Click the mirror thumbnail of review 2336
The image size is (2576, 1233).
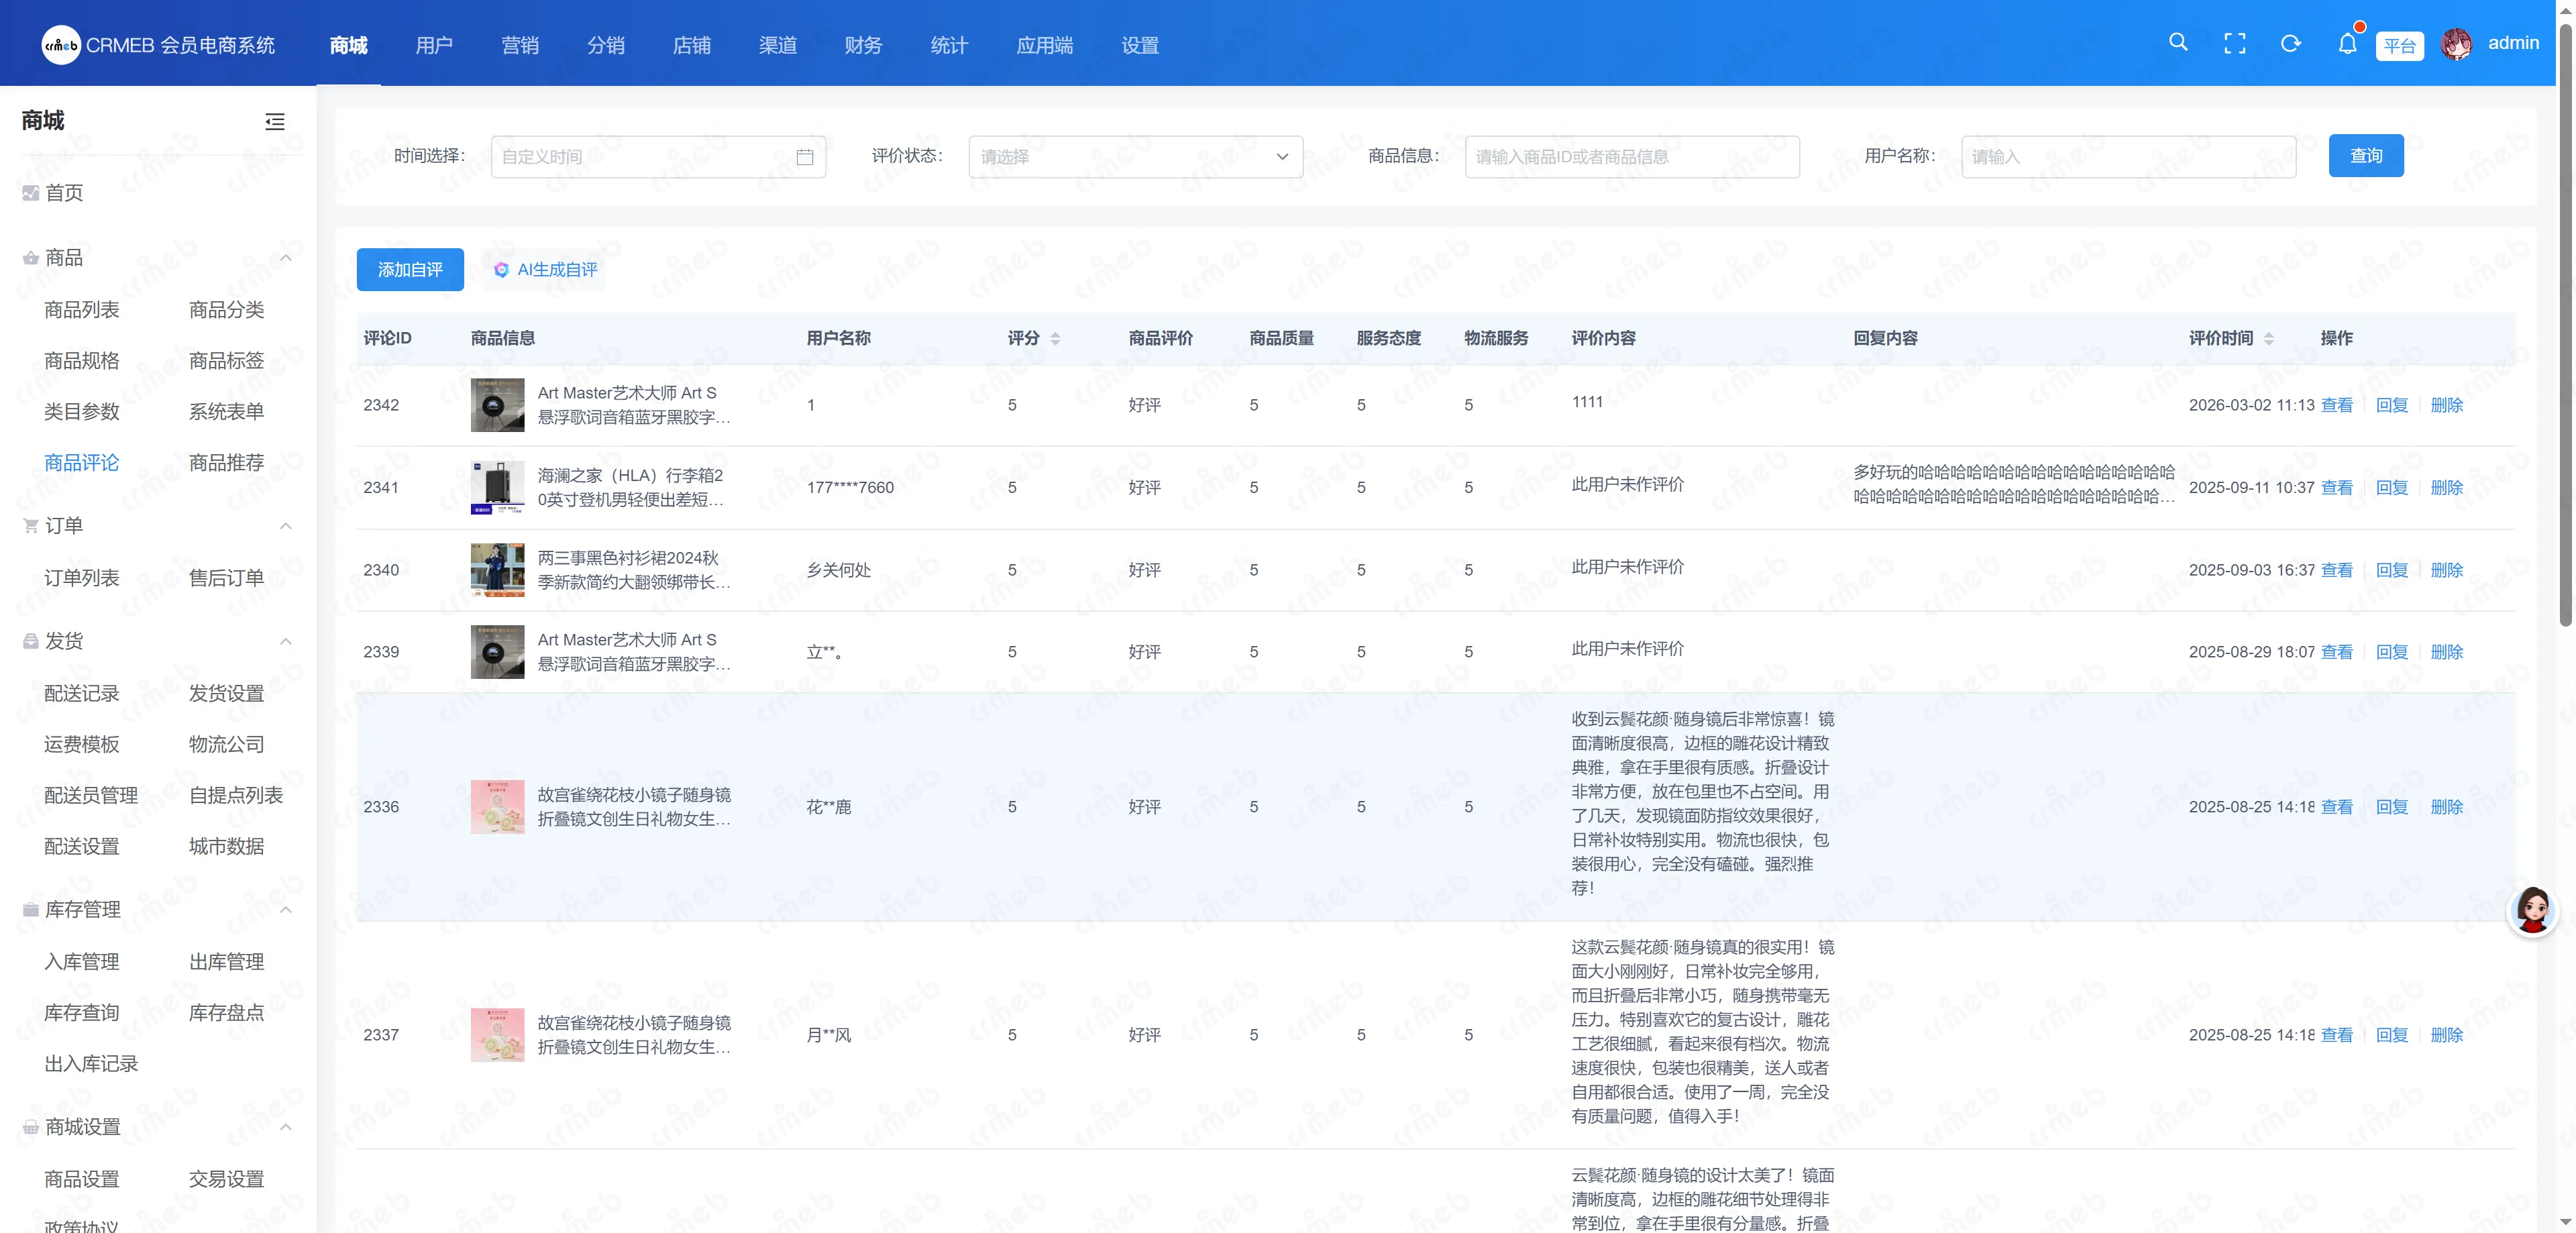(497, 807)
